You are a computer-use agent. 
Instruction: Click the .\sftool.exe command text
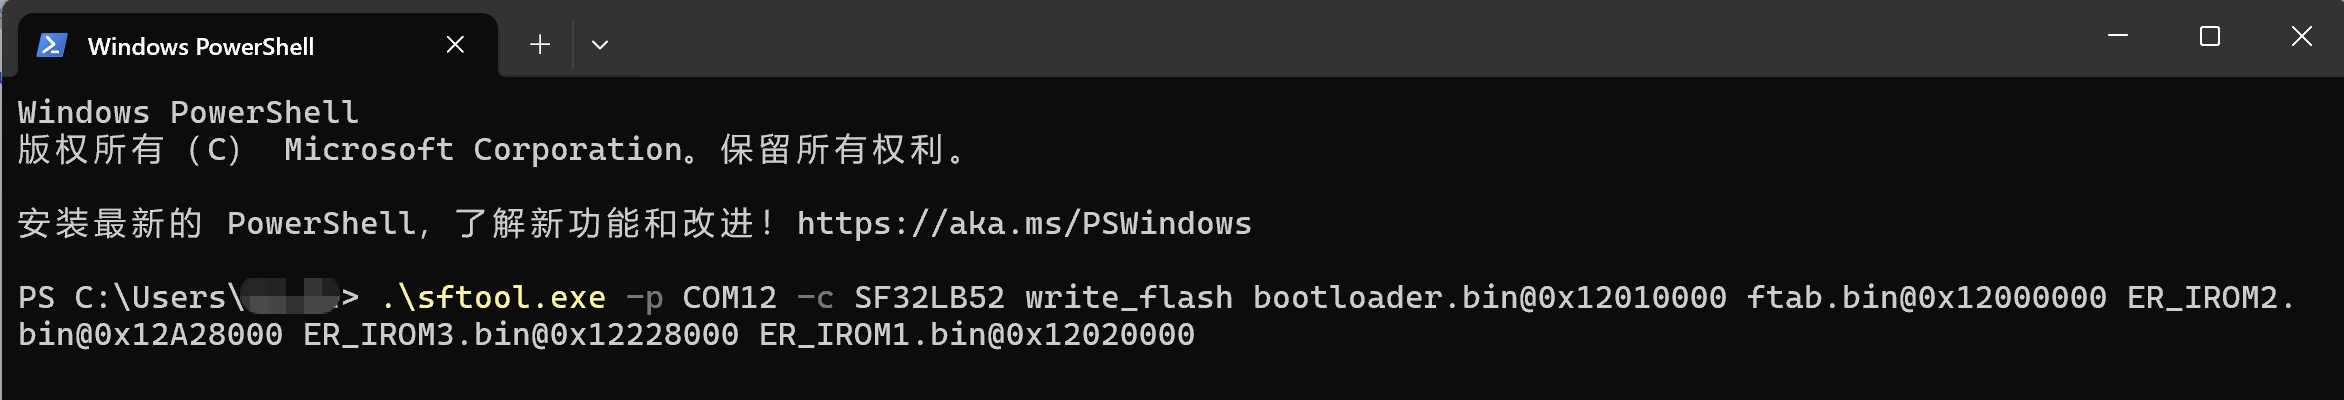click(493, 297)
